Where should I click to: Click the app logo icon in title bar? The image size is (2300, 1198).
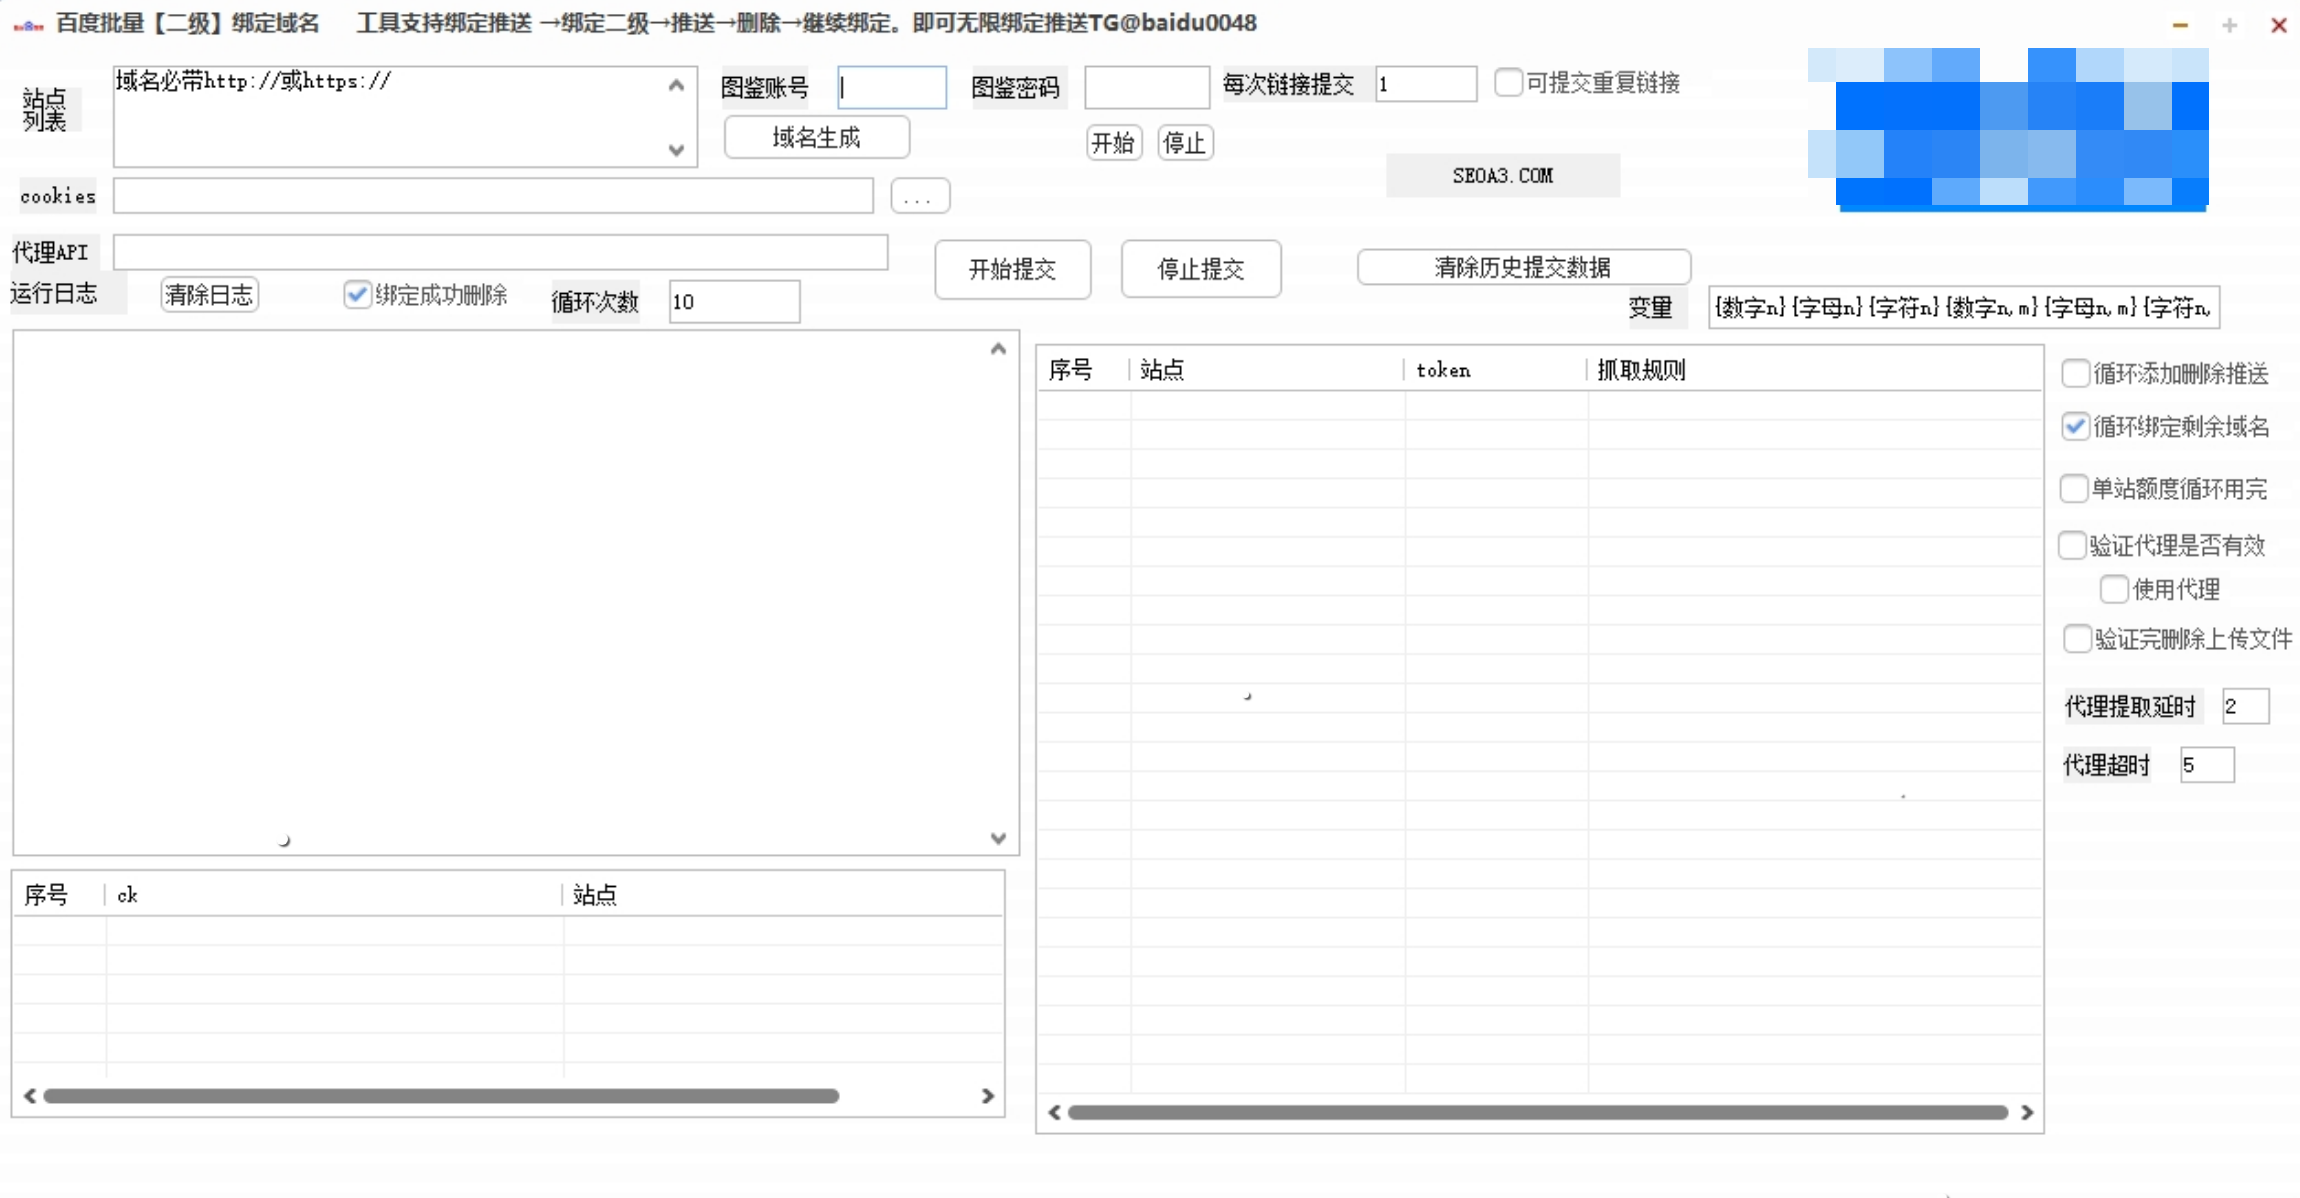click(28, 25)
